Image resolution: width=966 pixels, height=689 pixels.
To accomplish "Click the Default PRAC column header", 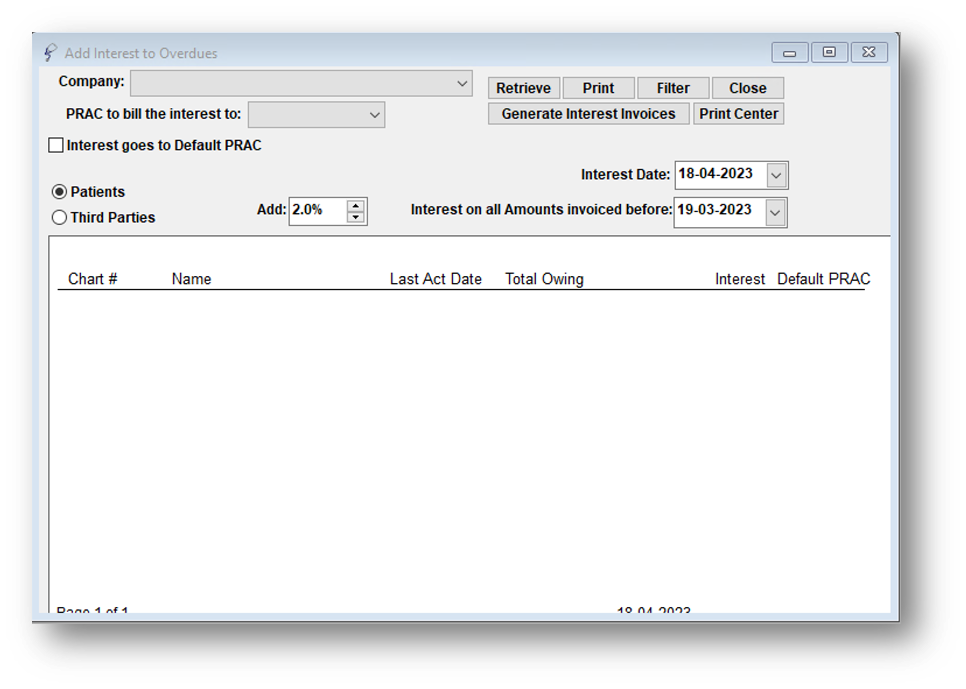I will [824, 279].
